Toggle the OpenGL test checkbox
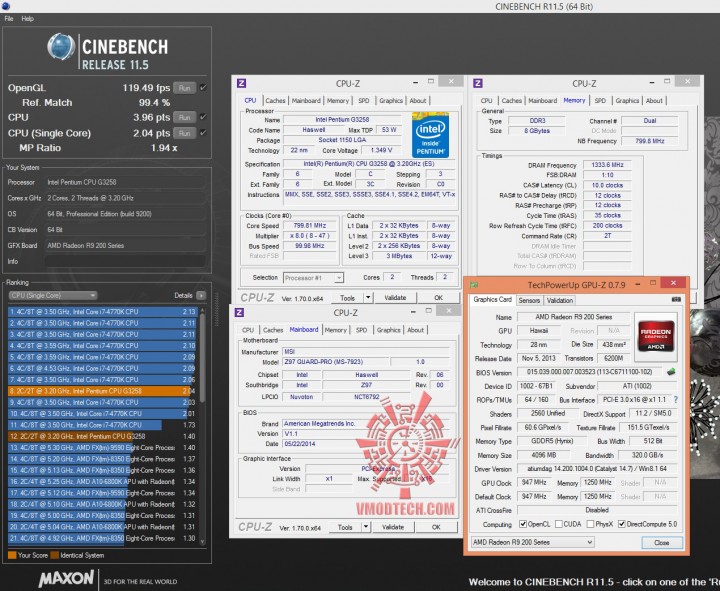 click(x=203, y=87)
